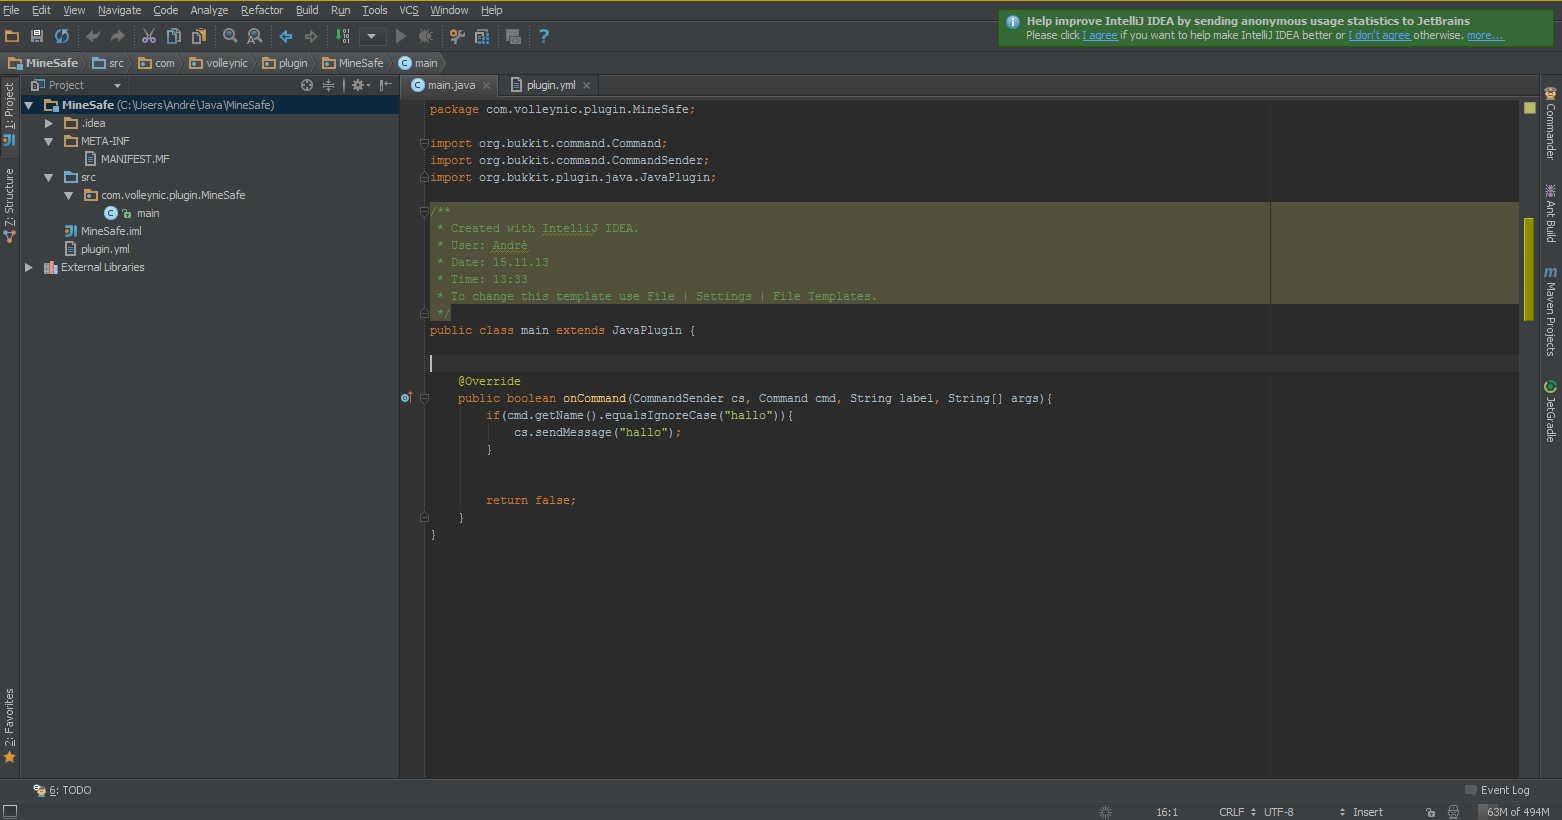Click the memory indicator showing 63M of 494M

[x=1517, y=812]
